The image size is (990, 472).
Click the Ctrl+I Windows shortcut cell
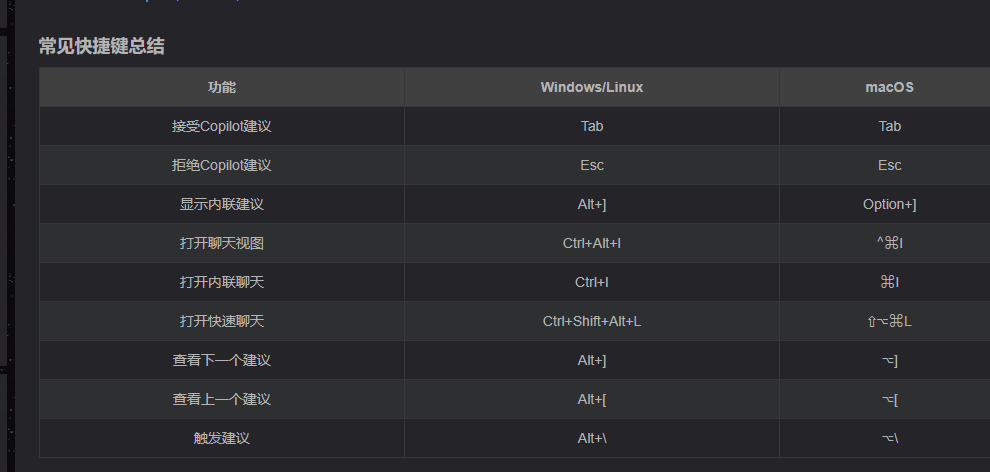tap(592, 282)
